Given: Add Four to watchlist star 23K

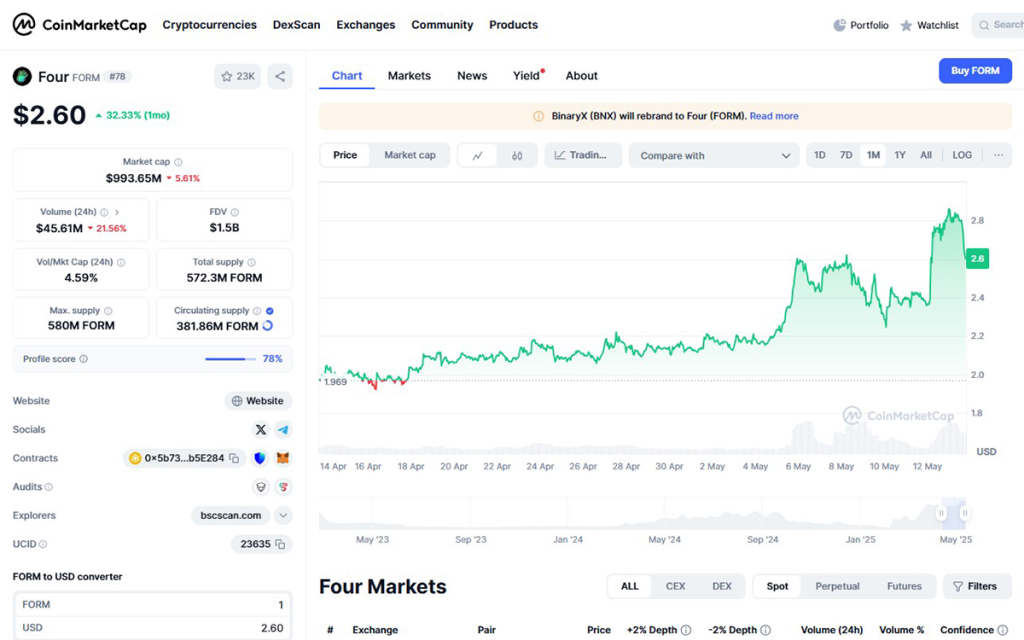Looking at the screenshot, I should [238, 76].
